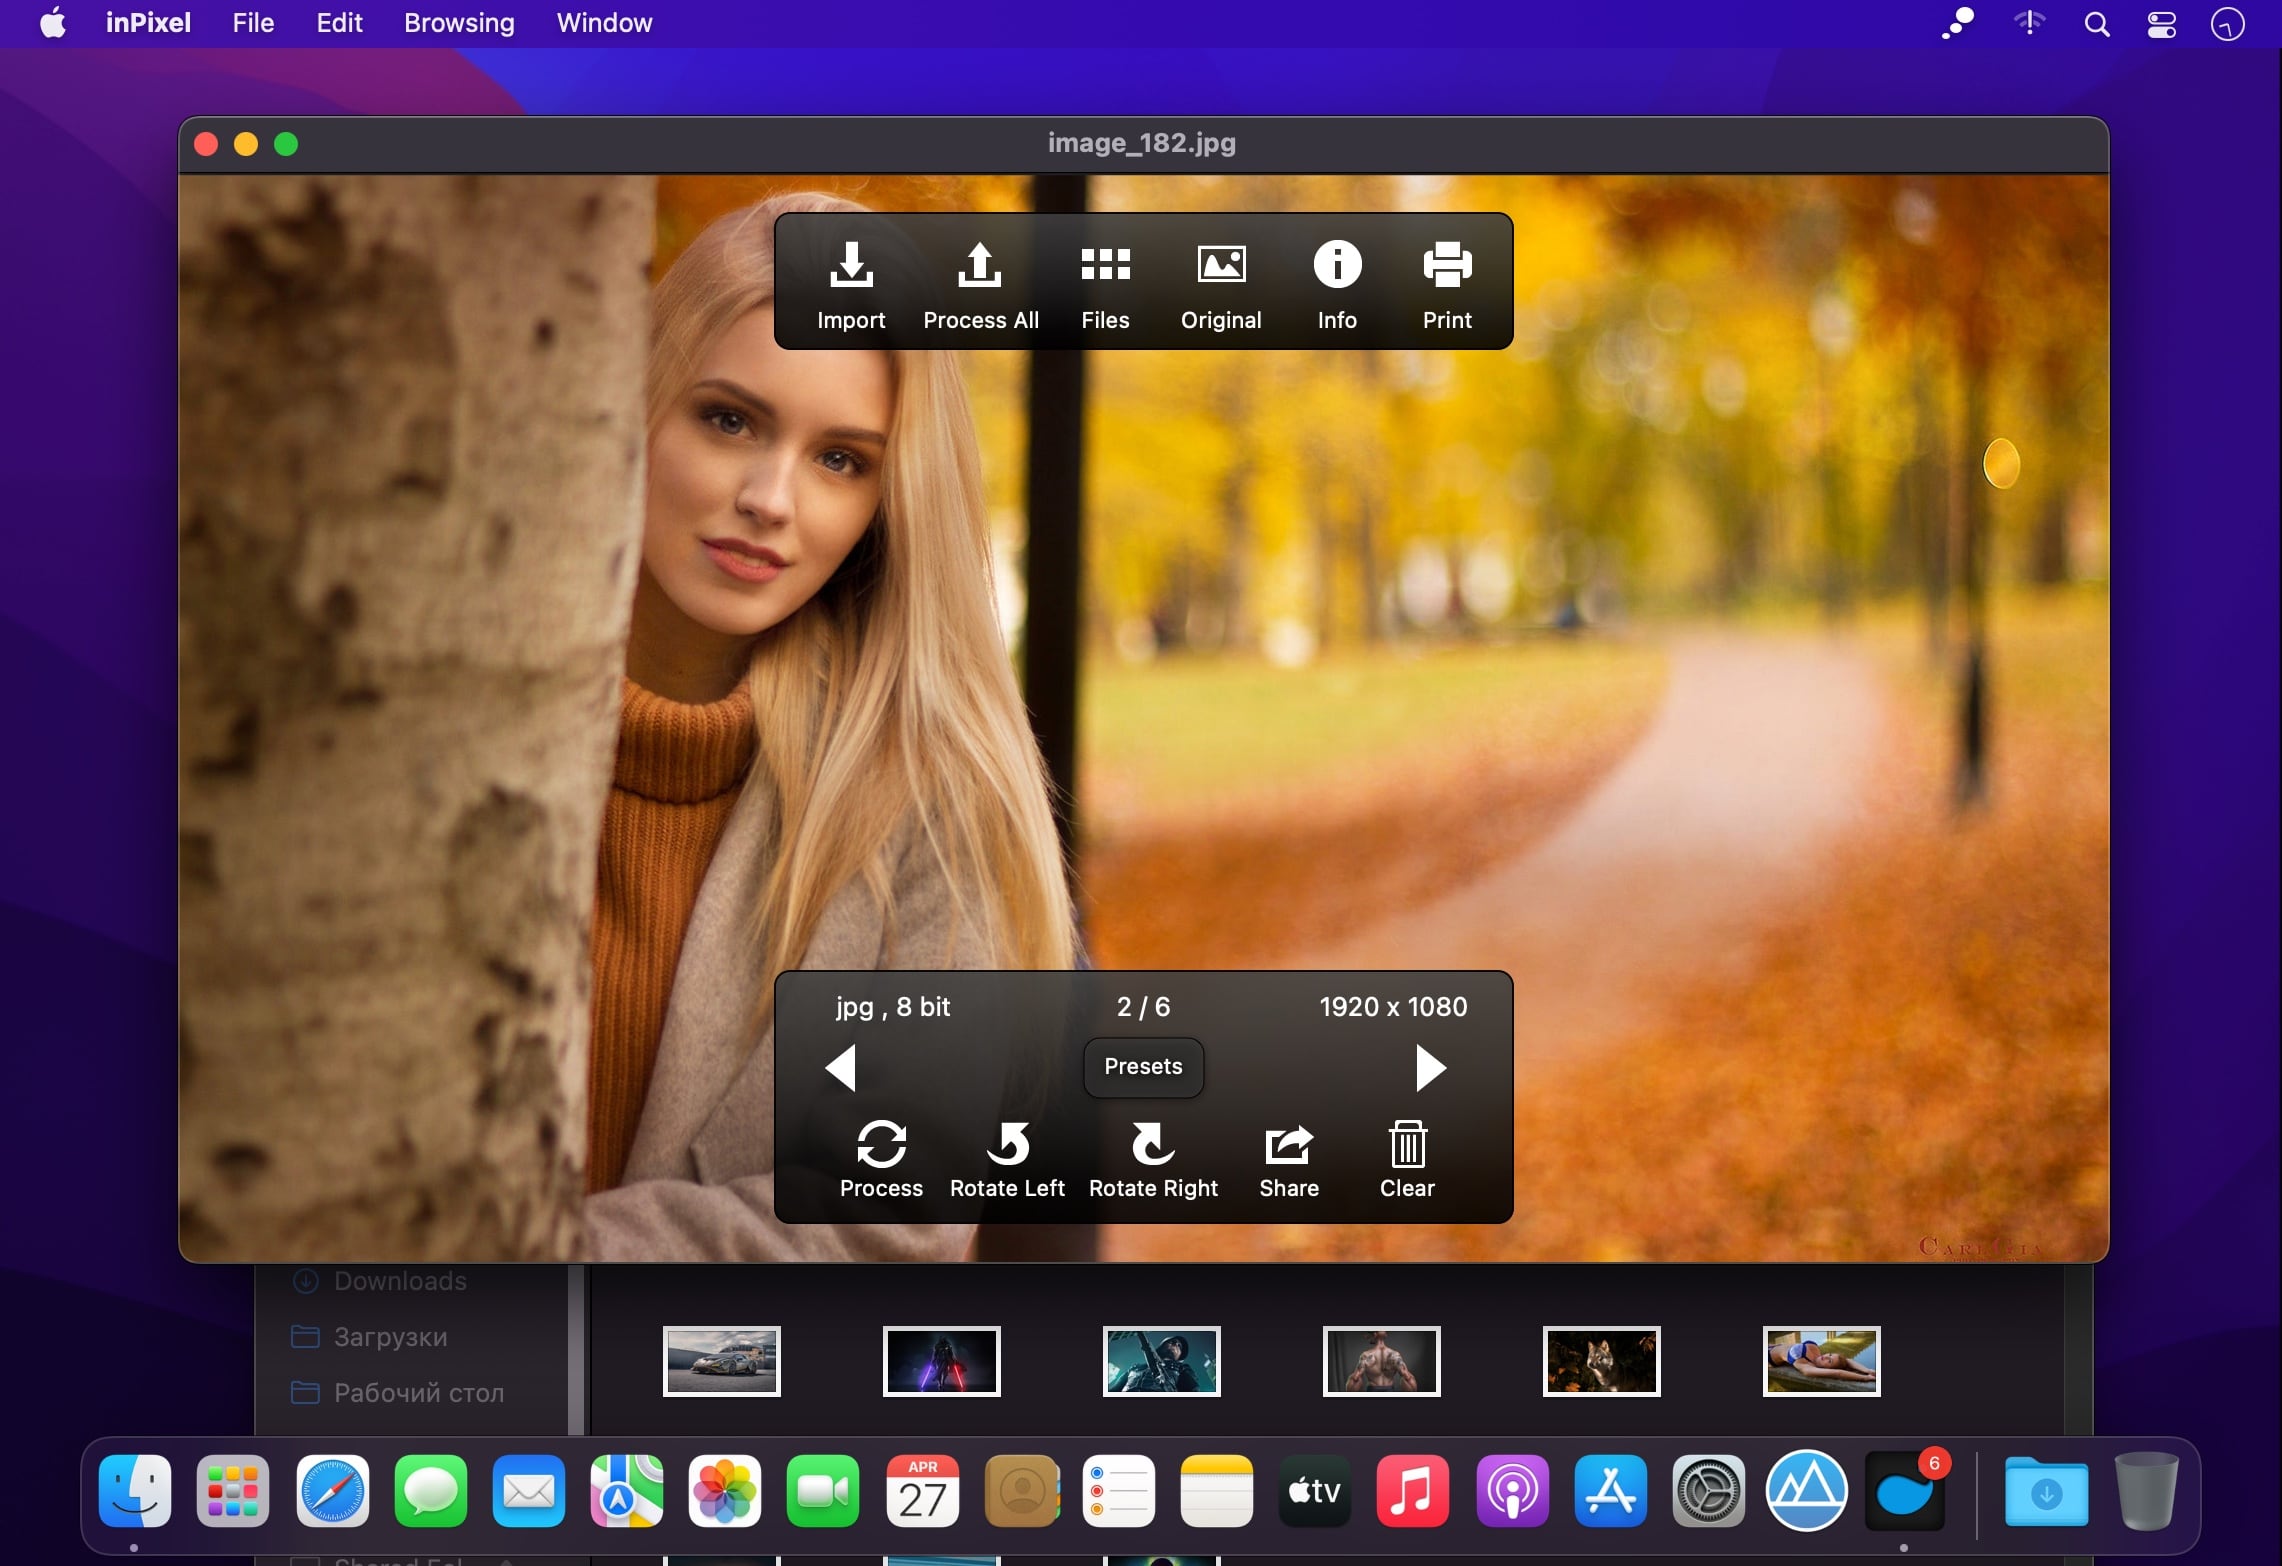The width and height of the screenshot is (2282, 1566).
Task: Open the Info panel
Action: 1337,285
